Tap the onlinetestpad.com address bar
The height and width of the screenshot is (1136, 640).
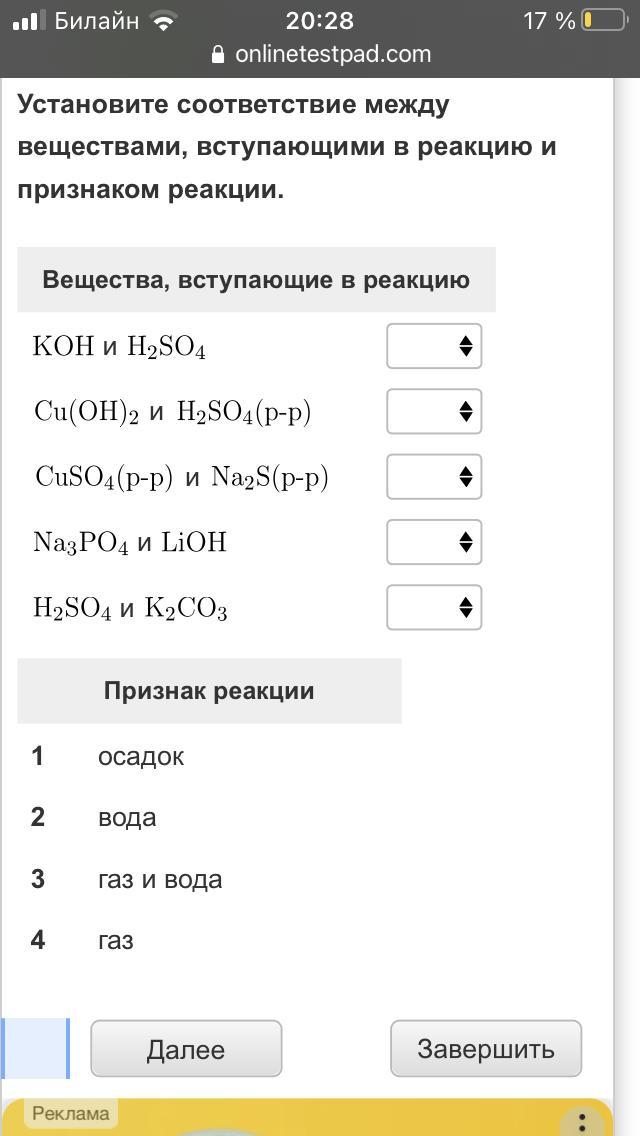(x=332, y=54)
